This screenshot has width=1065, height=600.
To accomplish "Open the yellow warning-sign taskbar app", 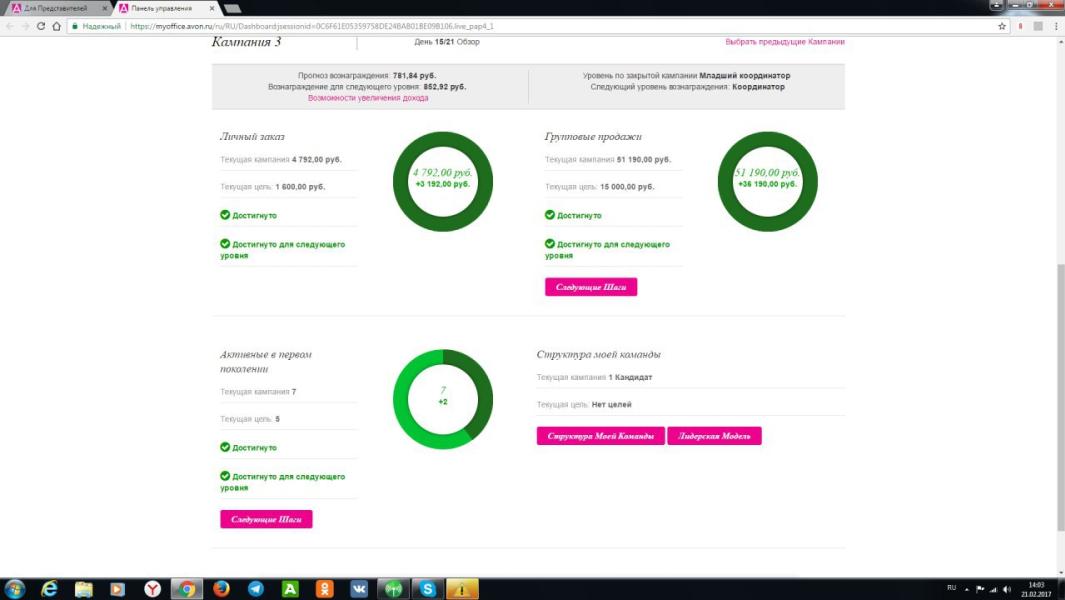I will (x=462, y=588).
